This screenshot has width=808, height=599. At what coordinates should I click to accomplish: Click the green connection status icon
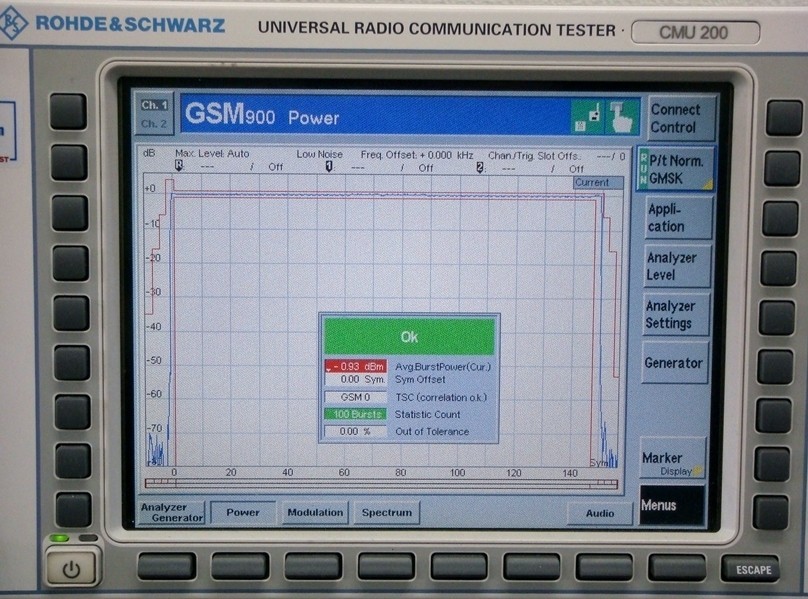pos(587,117)
